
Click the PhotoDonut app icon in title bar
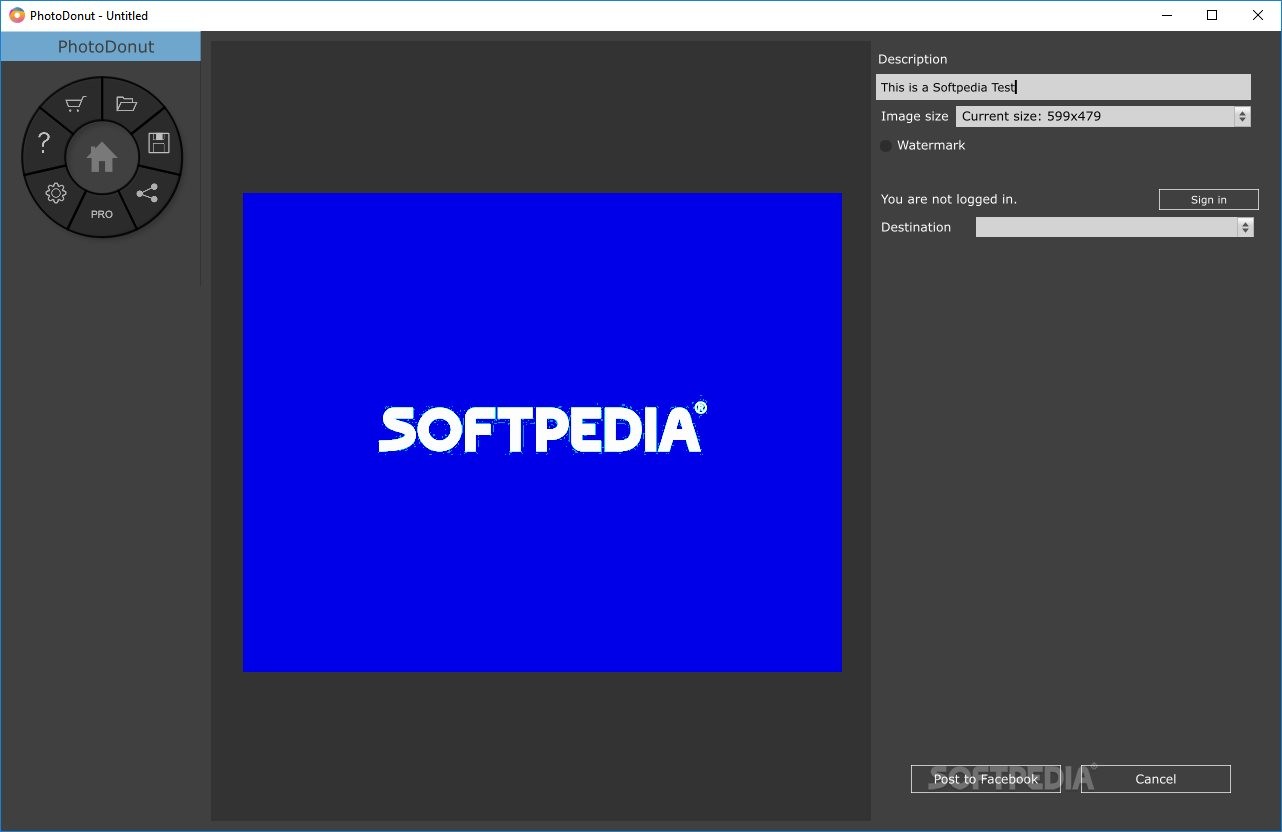pyautogui.click(x=16, y=15)
